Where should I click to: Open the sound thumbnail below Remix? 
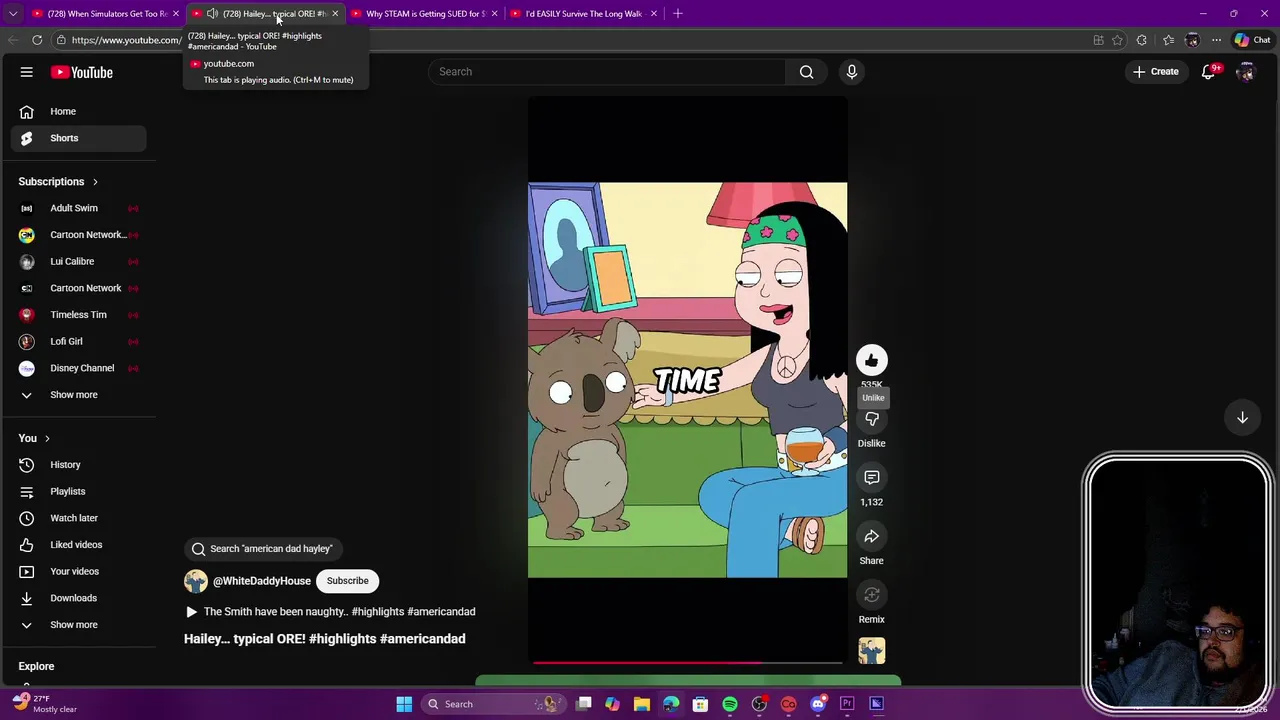[x=871, y=651]
